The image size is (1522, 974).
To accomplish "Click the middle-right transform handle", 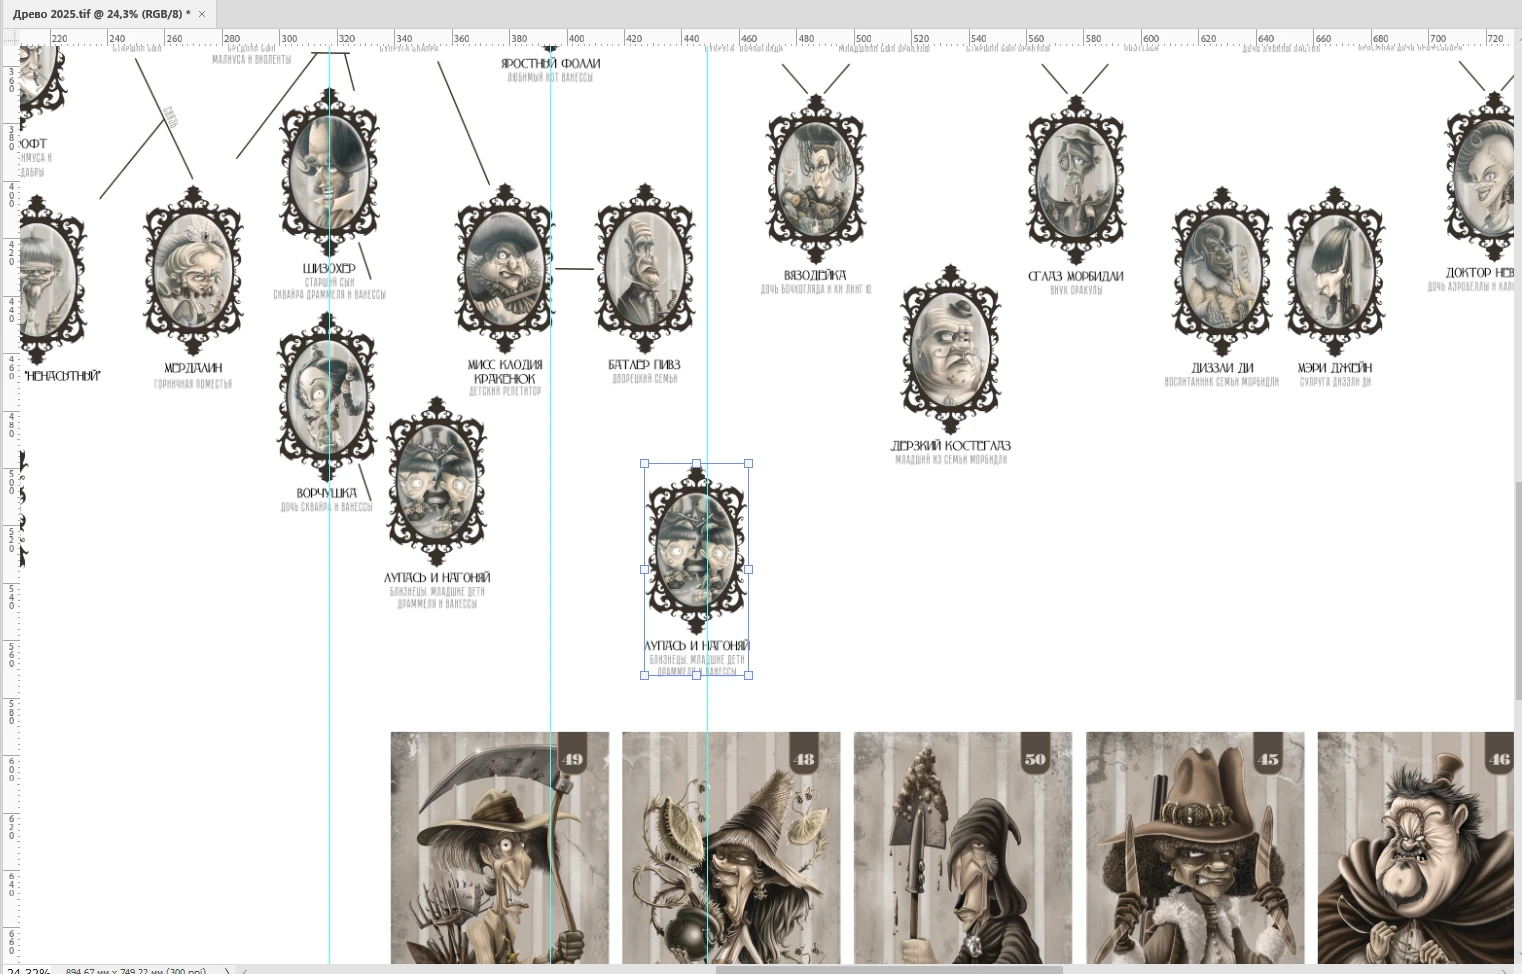I will (749, 569).
